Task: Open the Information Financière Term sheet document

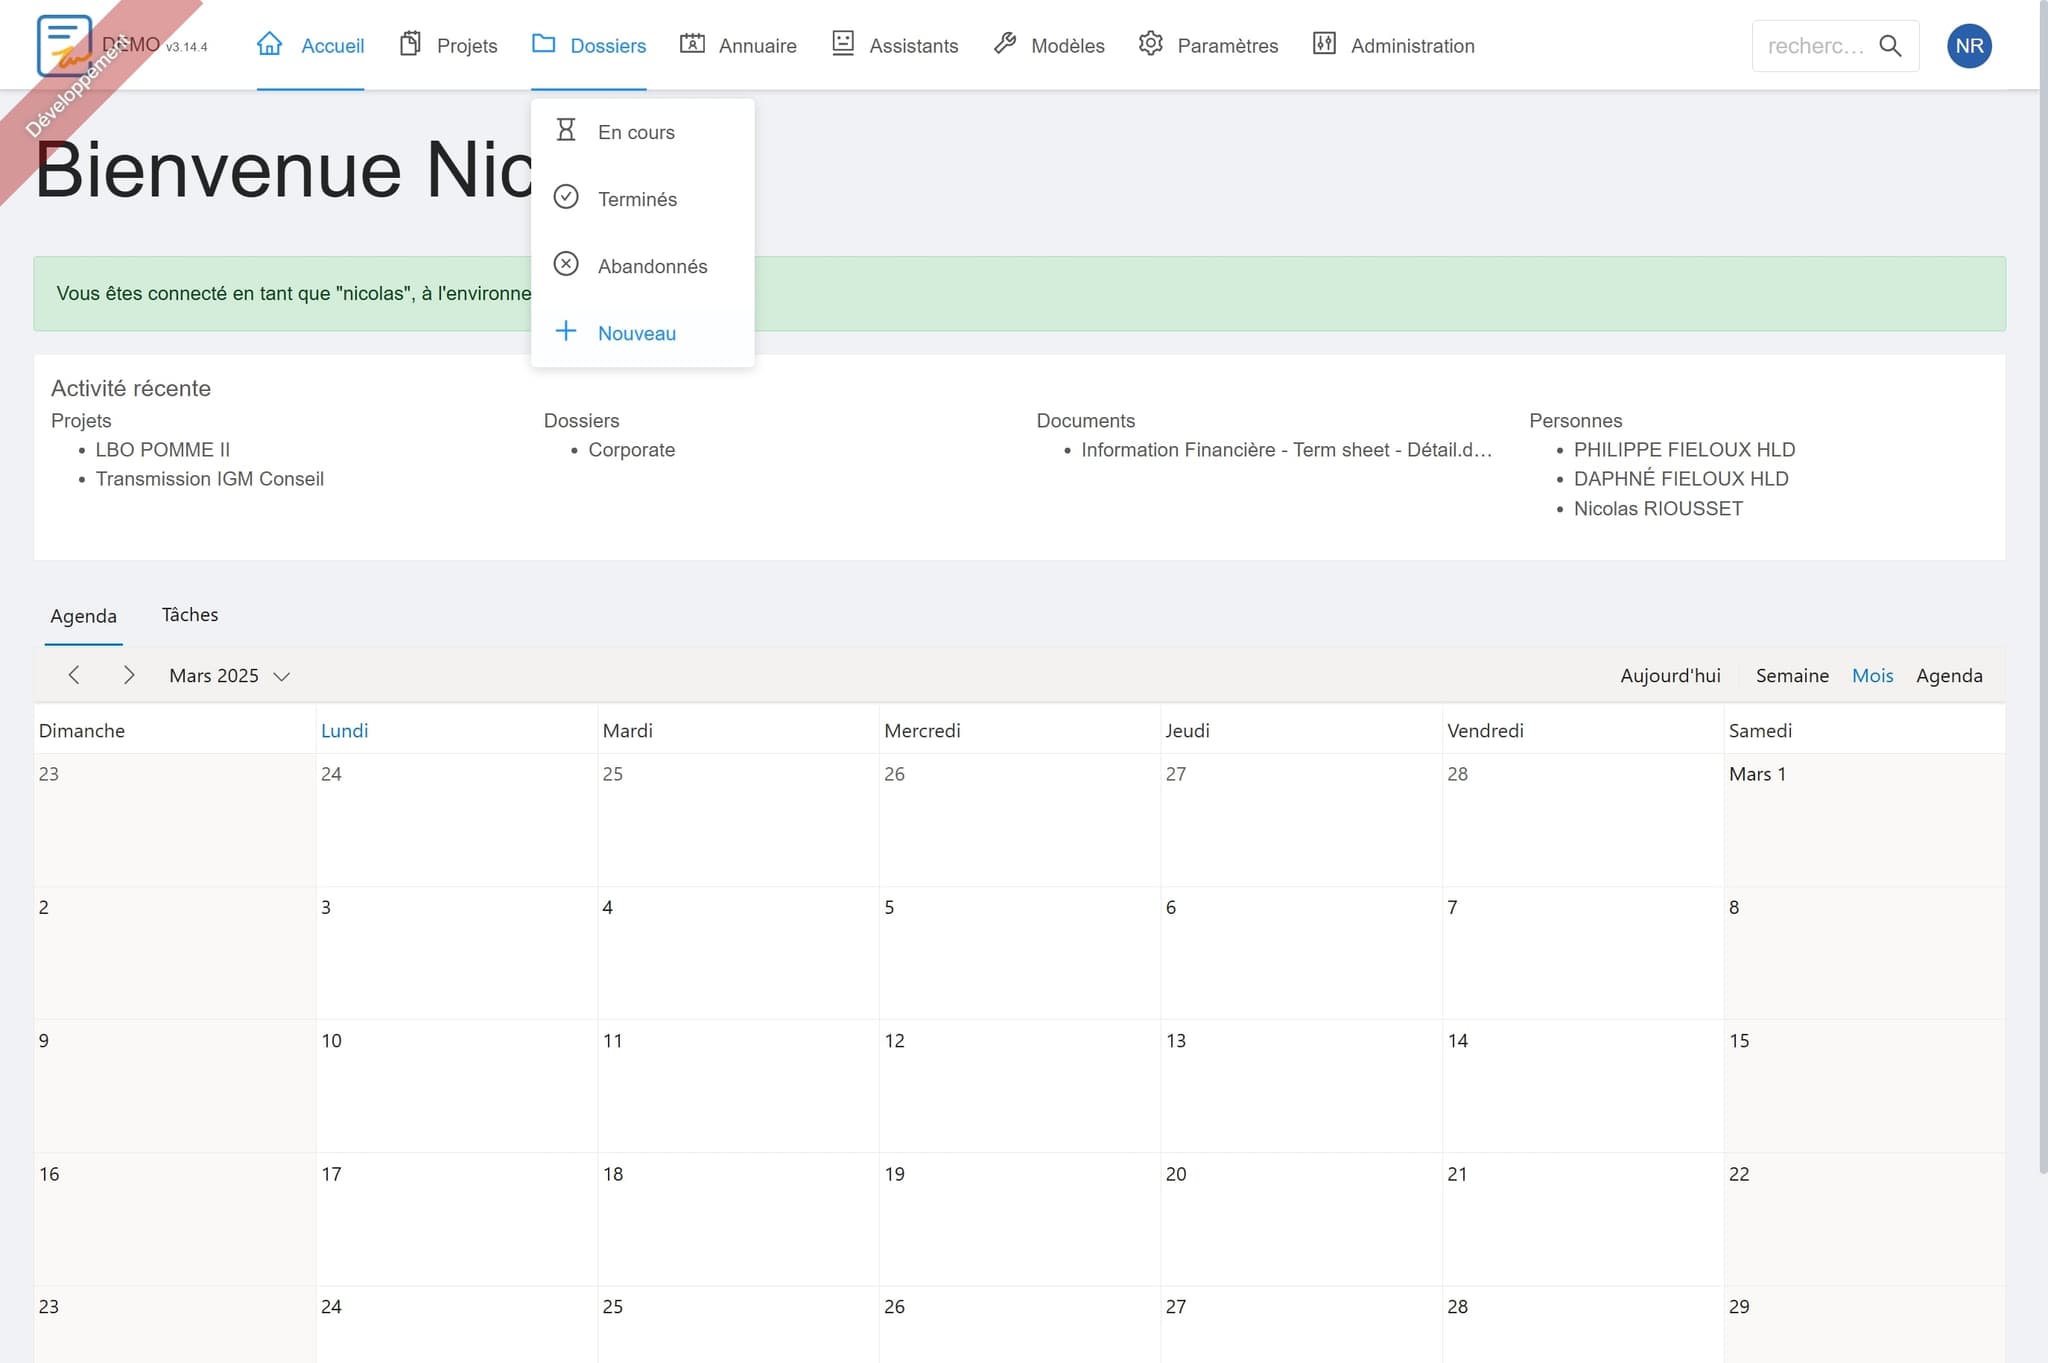Action: [x=1286, y=450]
